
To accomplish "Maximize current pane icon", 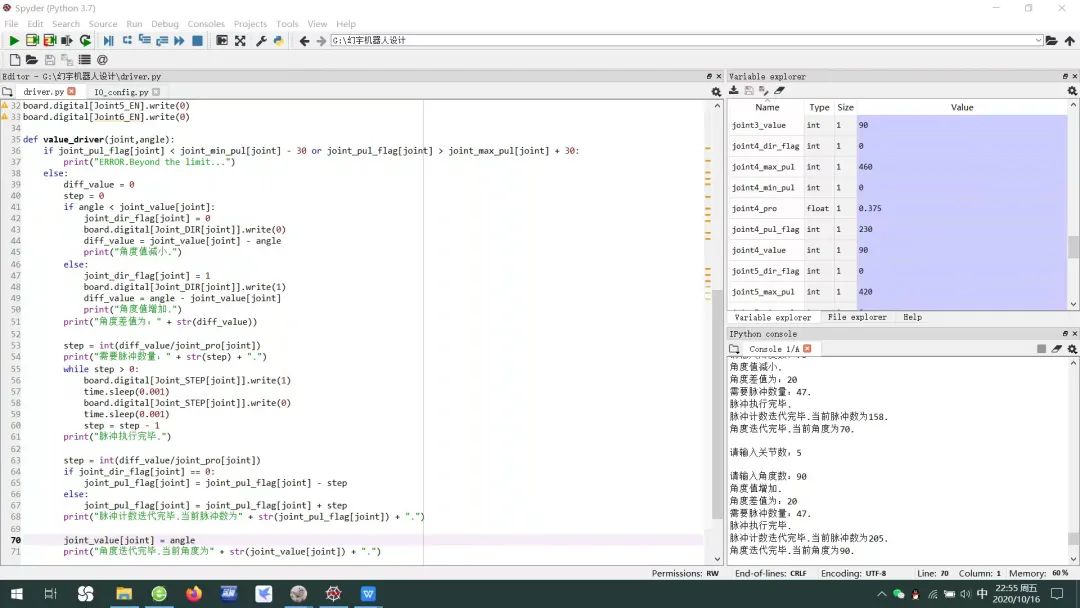I will click(x=222, y=41).
